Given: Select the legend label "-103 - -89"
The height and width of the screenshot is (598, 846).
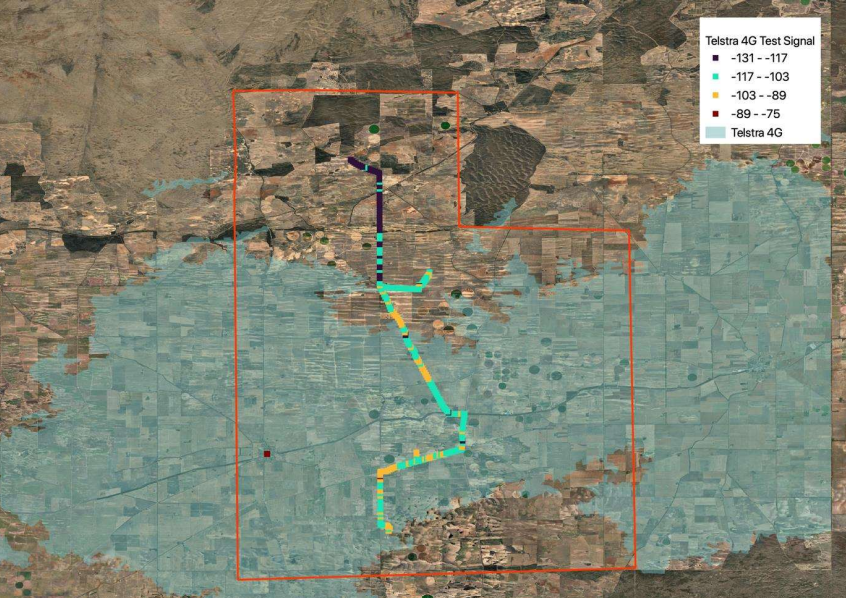Looking at the screenshot, I should pos(758,96).
